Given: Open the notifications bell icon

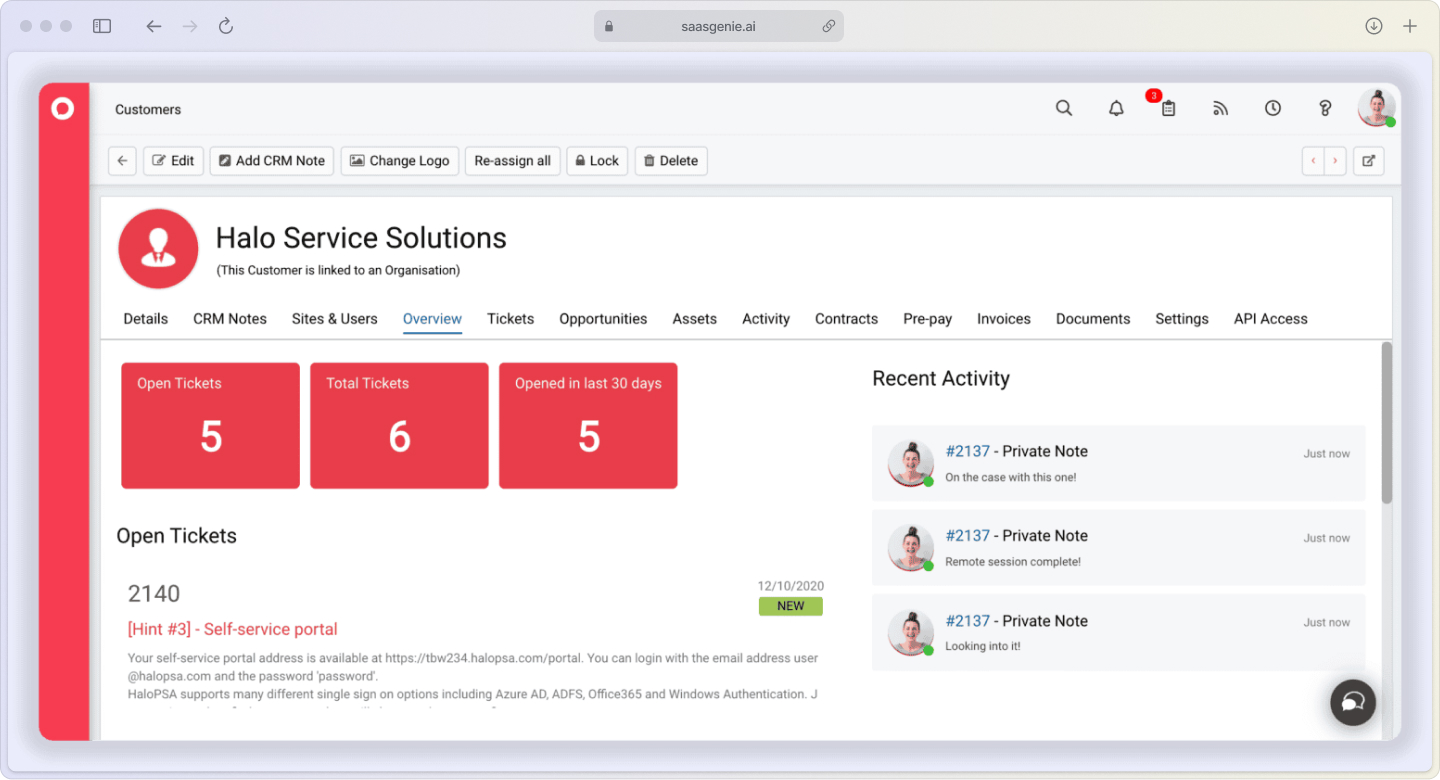Looking at the screenshot, I should pyautogui.click(x=1116, y=108).
